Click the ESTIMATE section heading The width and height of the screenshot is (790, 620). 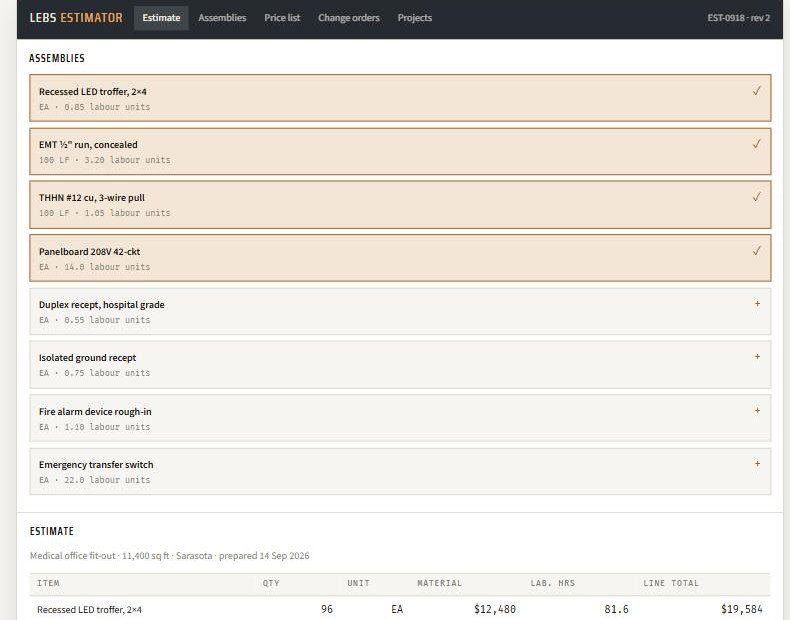click(x=51, y=531)
